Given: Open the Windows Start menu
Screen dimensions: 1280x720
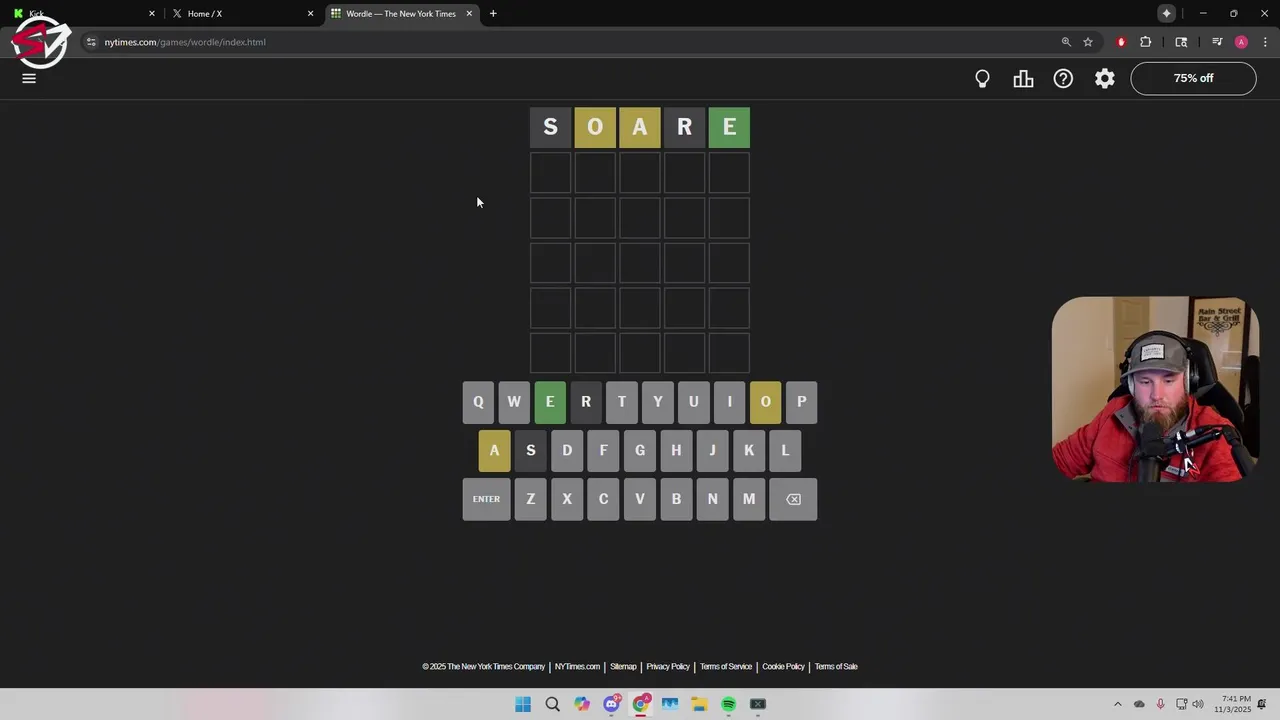Looking at the screenshot, I should coord(523,704).
